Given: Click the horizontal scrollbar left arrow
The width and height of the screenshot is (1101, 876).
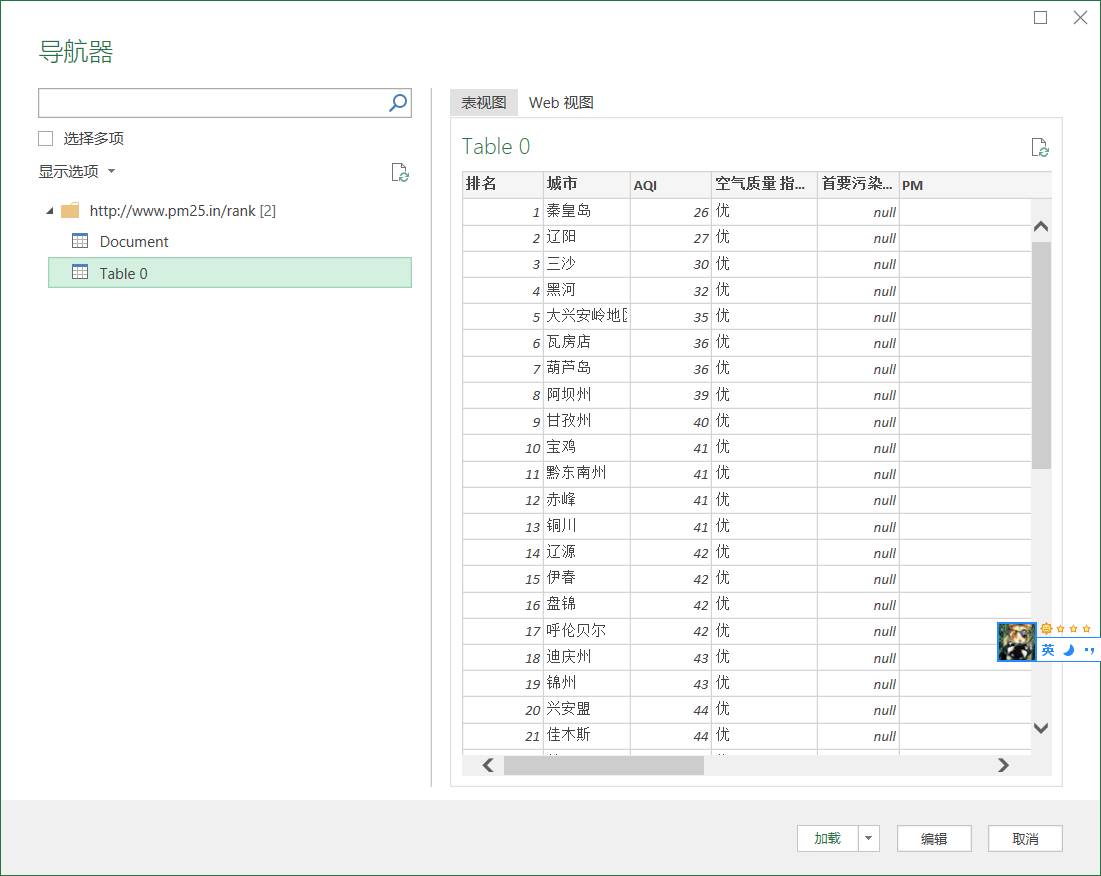Looking at the screenshot, I should tap(488, 765).
